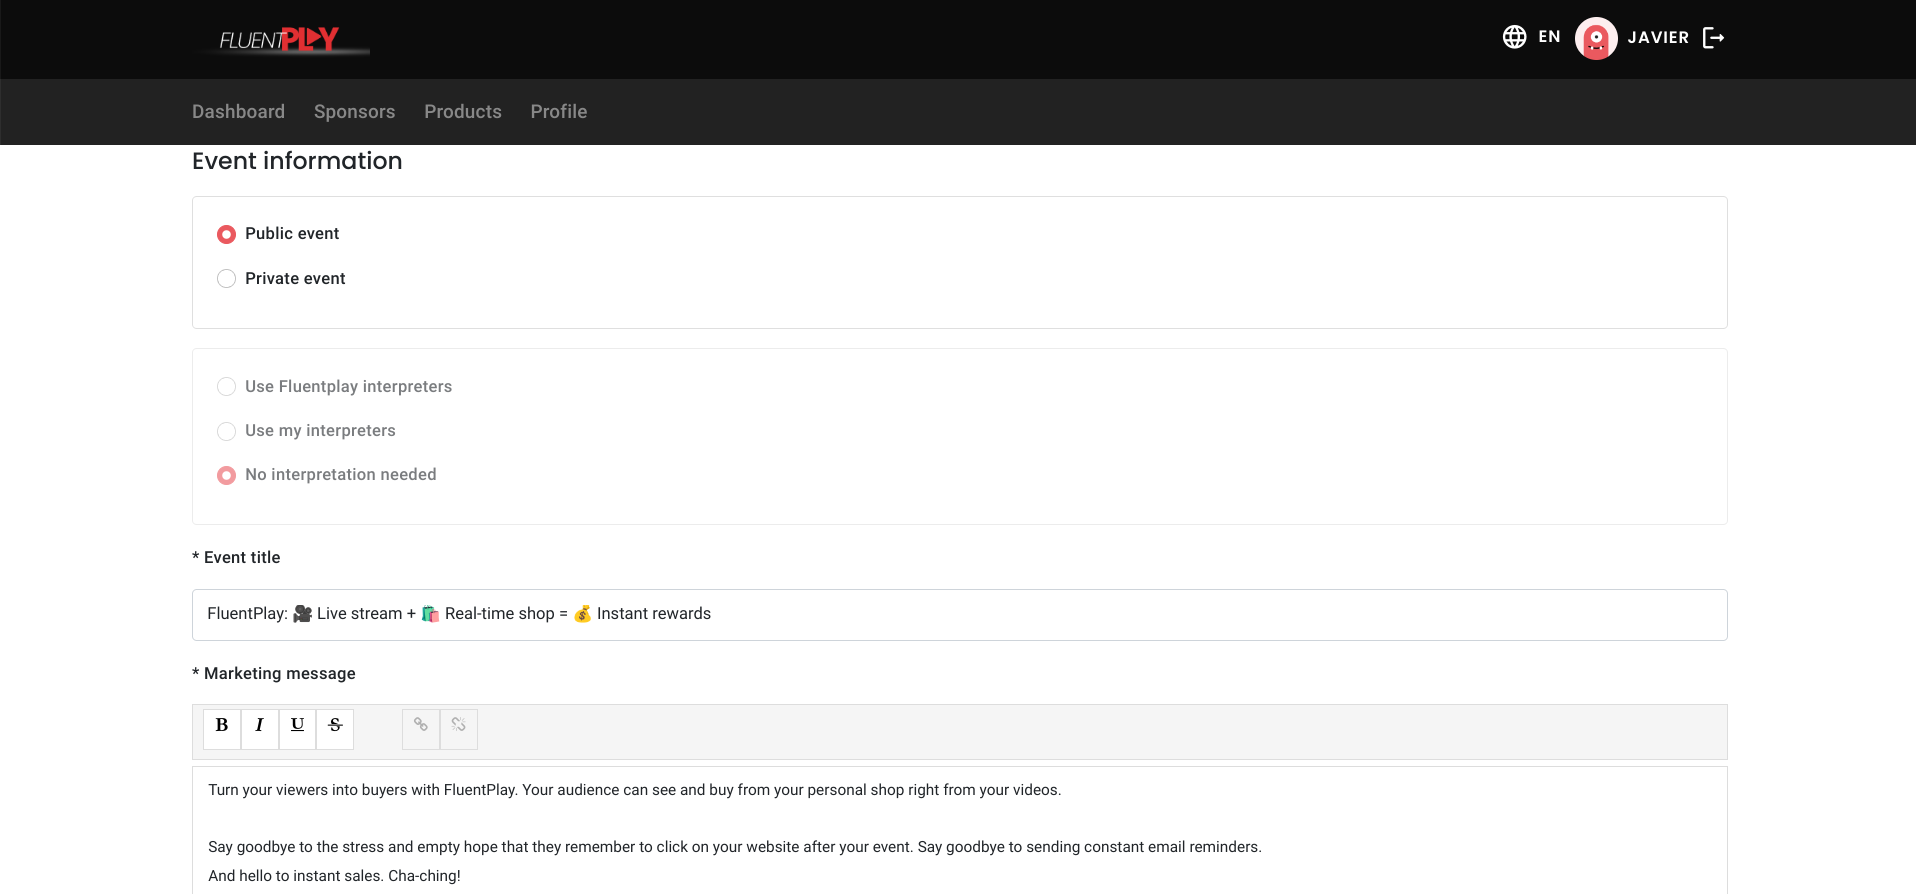Image resolution: width=1916 pixels, height=894 pixels.
Task: Toggle underline formatting
Action: 297,729
